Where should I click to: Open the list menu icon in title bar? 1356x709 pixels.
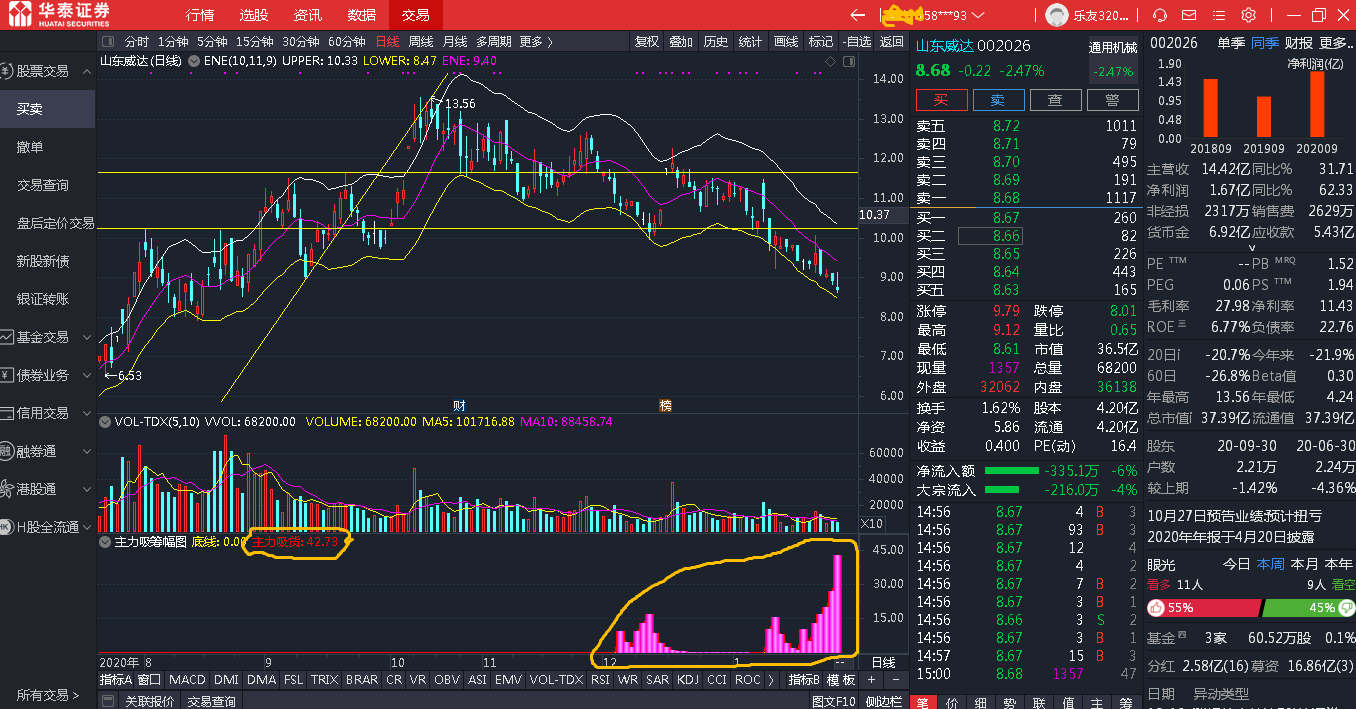(x=1219, y=15)
